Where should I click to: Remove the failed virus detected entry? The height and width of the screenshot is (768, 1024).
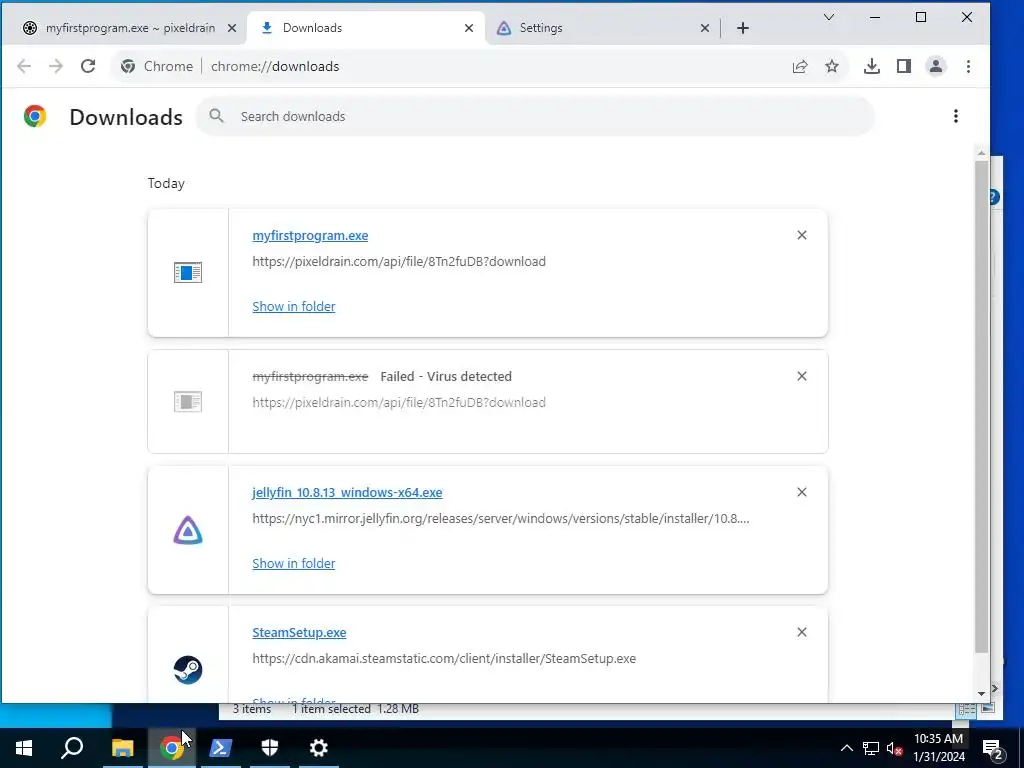click(x=802, y=376)
